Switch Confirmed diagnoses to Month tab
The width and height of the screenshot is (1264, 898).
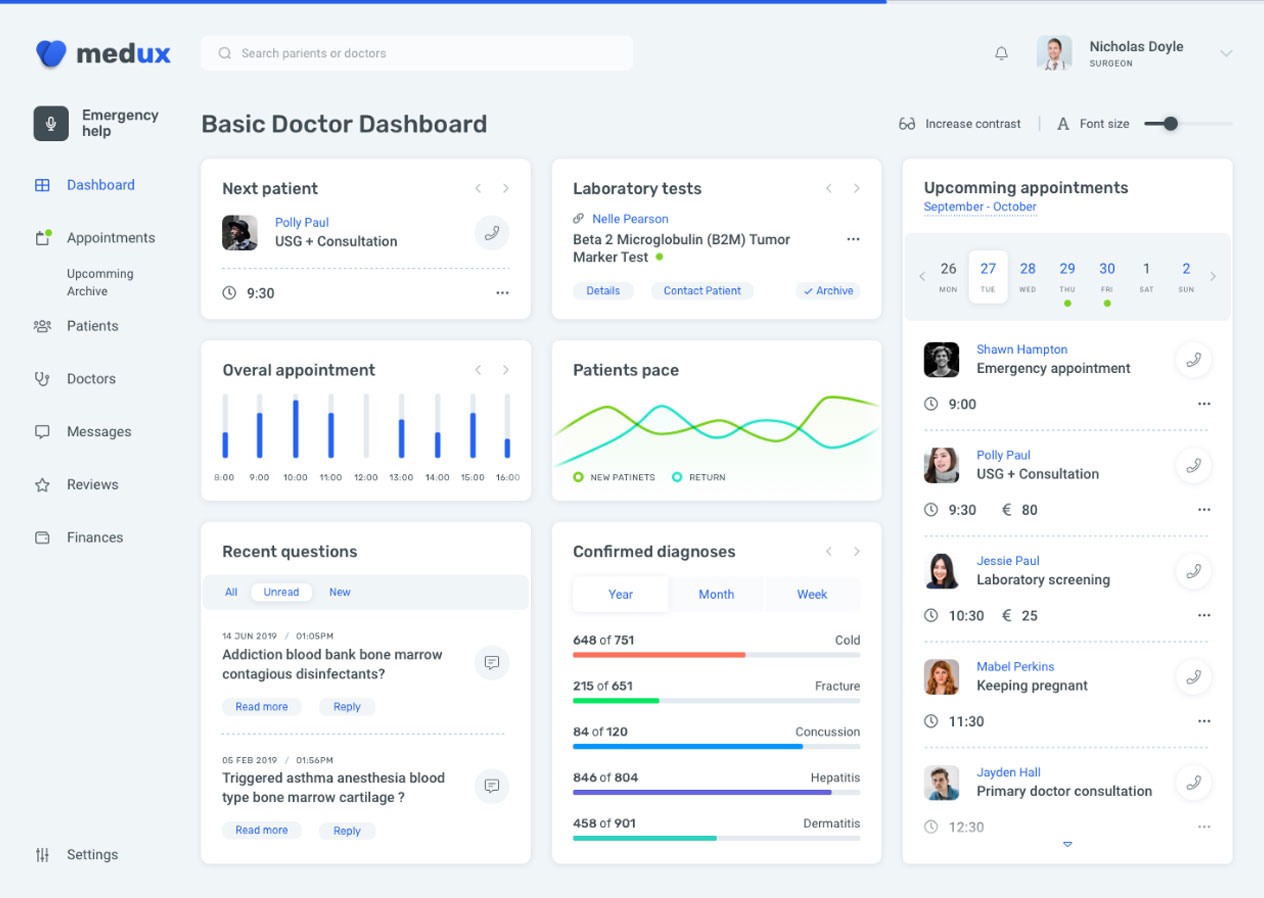tap(716, 594)
